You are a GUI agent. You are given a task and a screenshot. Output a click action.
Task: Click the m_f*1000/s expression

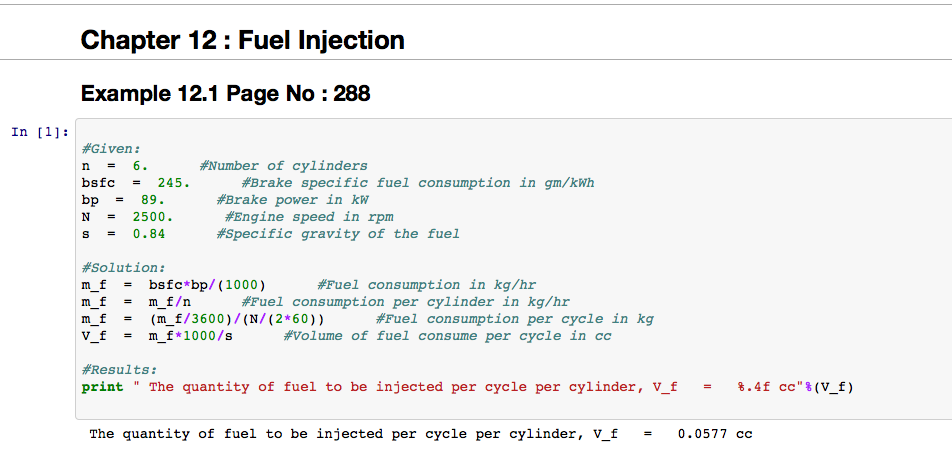tap(190, 336)
